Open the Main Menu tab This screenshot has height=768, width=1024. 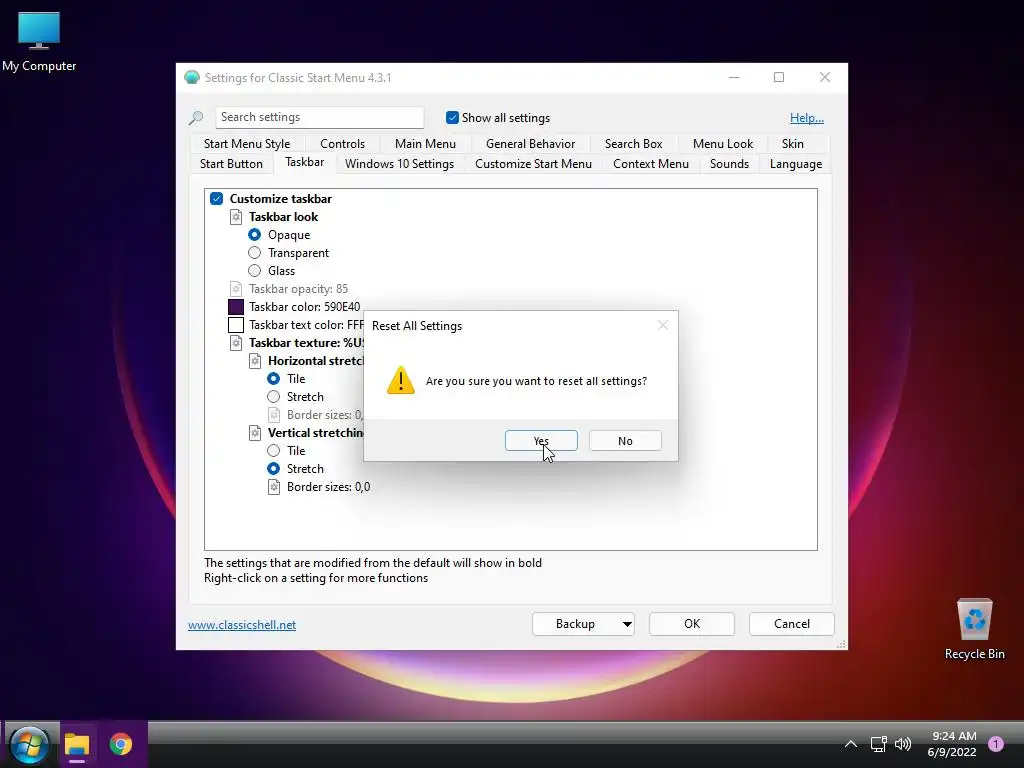(x=425, y=144)
